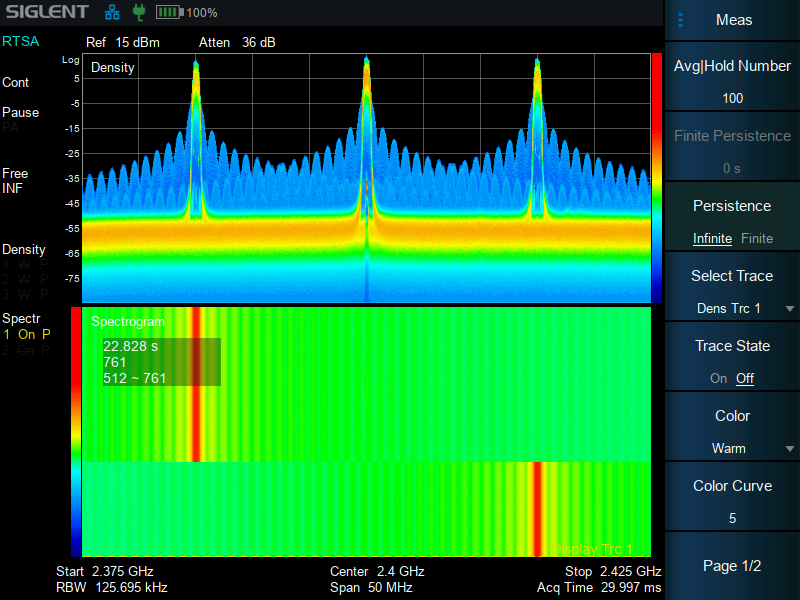Click the Stop 2.425 GHz readout
800x600 pixels.
(x=613, y=571)
